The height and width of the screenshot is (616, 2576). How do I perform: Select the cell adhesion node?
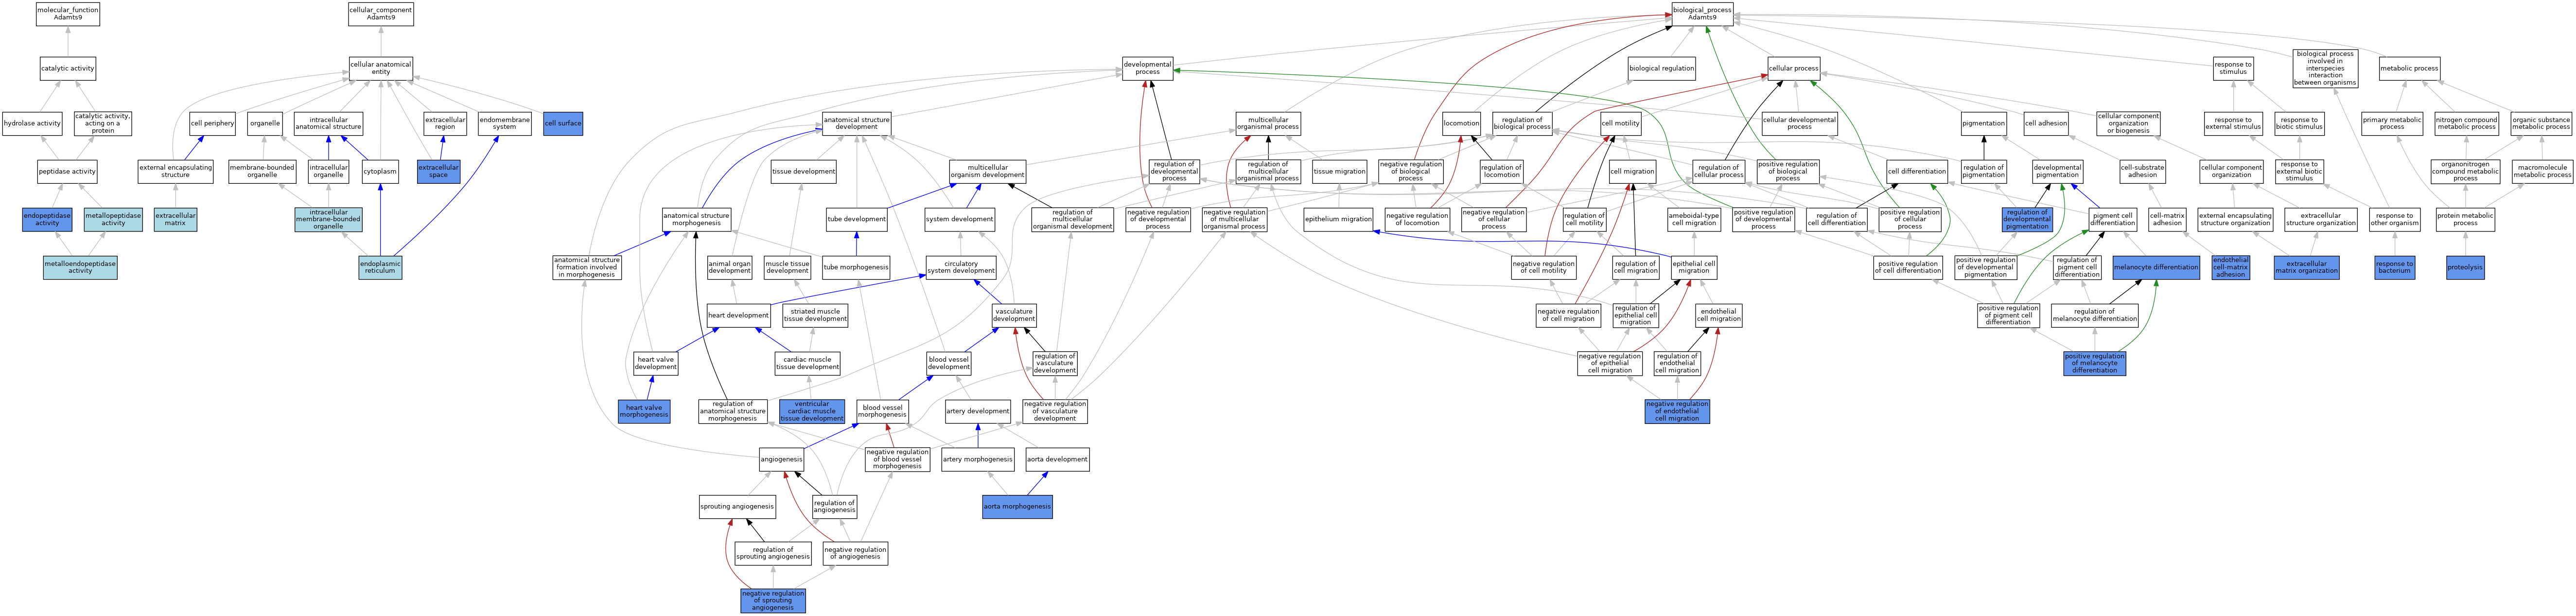[2046, 124]
